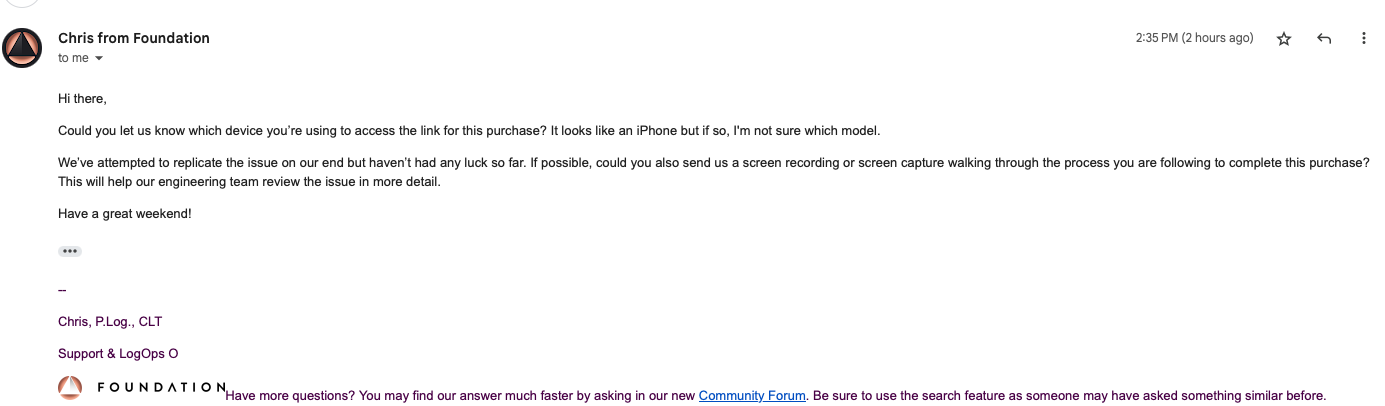Click the Foundation logo in the signature
This screenshot has height=406, width=1385.
[x=69, y=388]
